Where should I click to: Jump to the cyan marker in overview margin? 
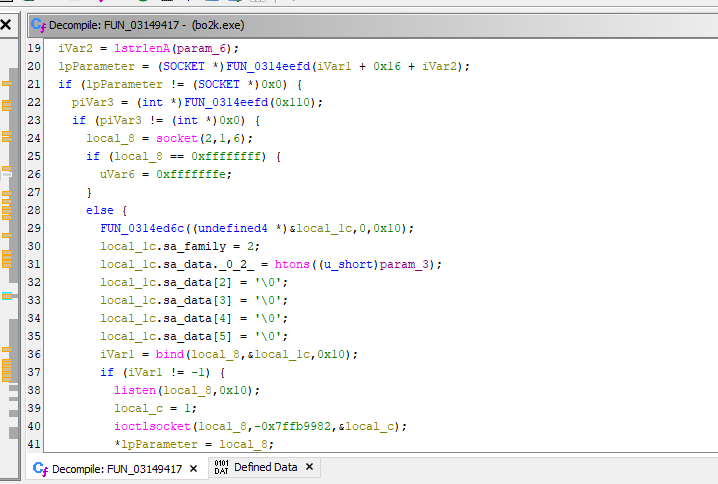pyautogui.click(x=6, y=295)
